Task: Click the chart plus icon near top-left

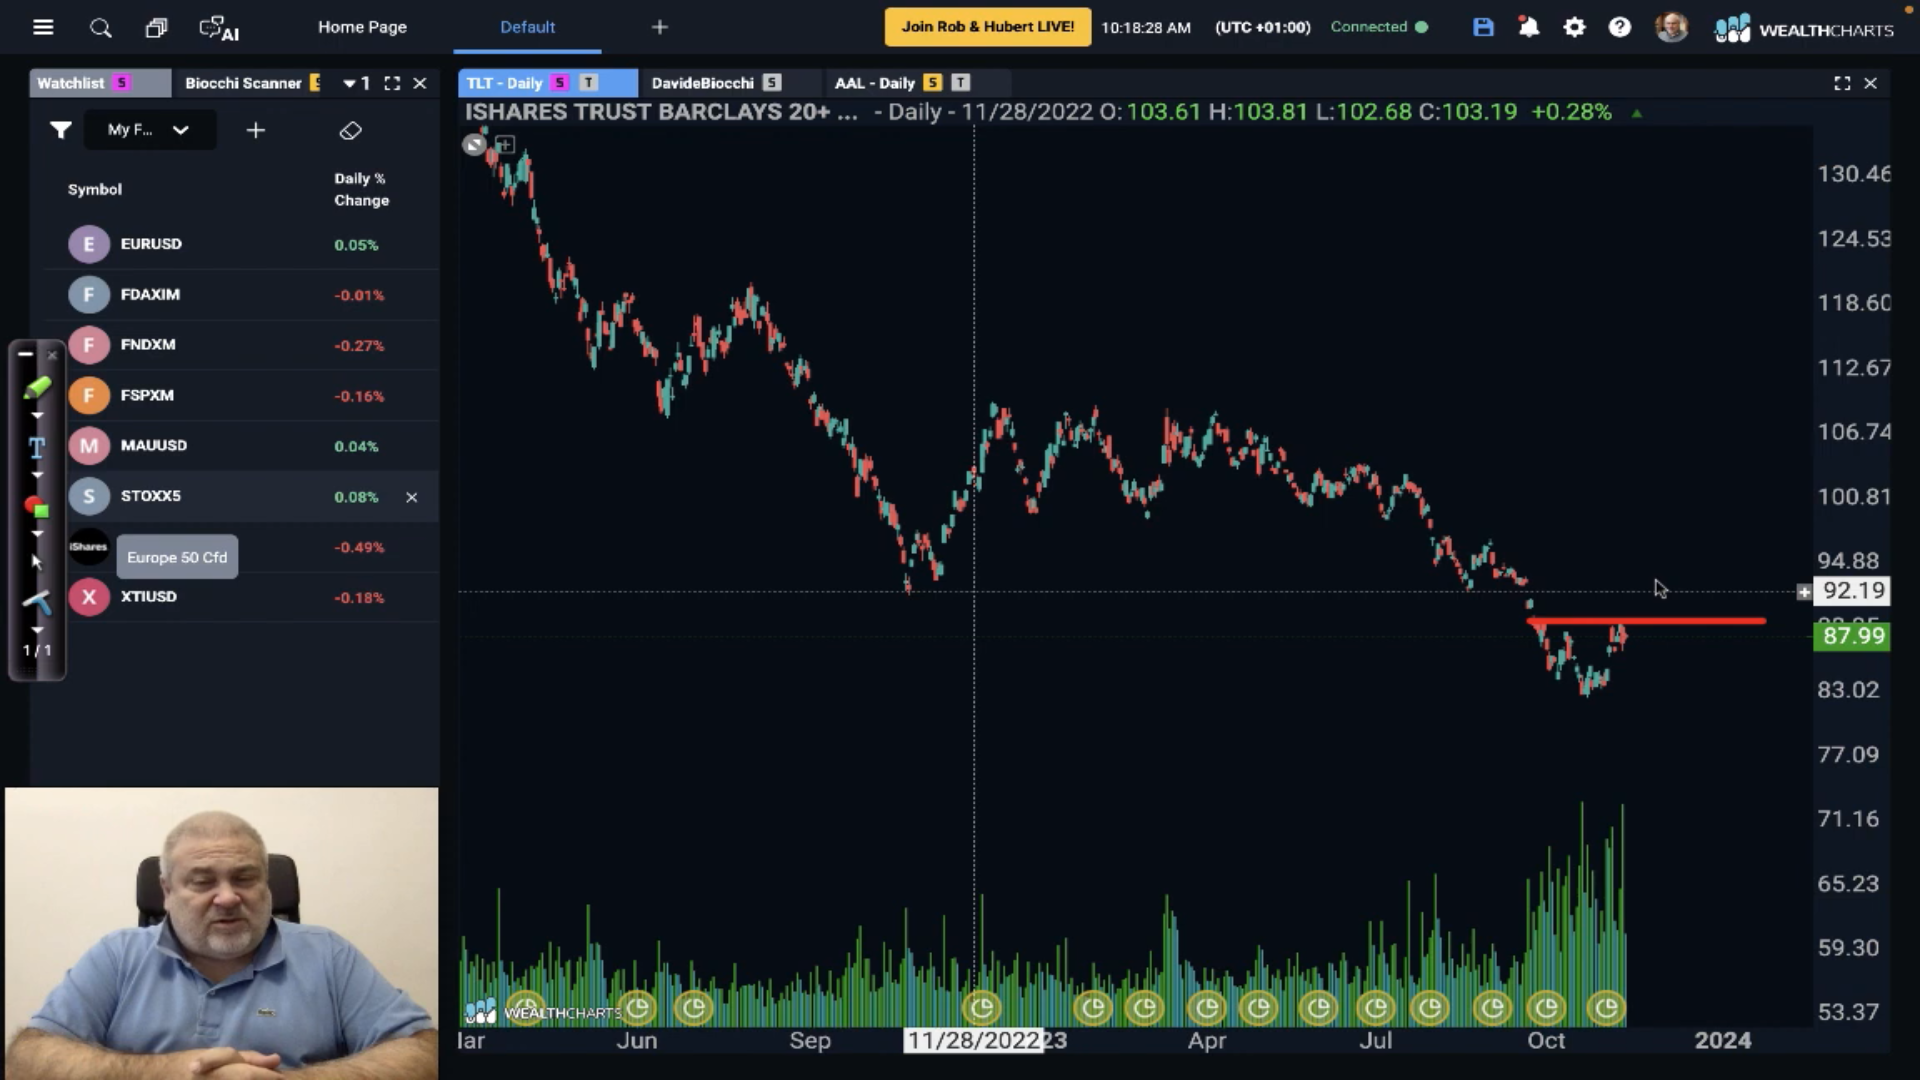Action: pyautogui.click(x=505, y=145)
